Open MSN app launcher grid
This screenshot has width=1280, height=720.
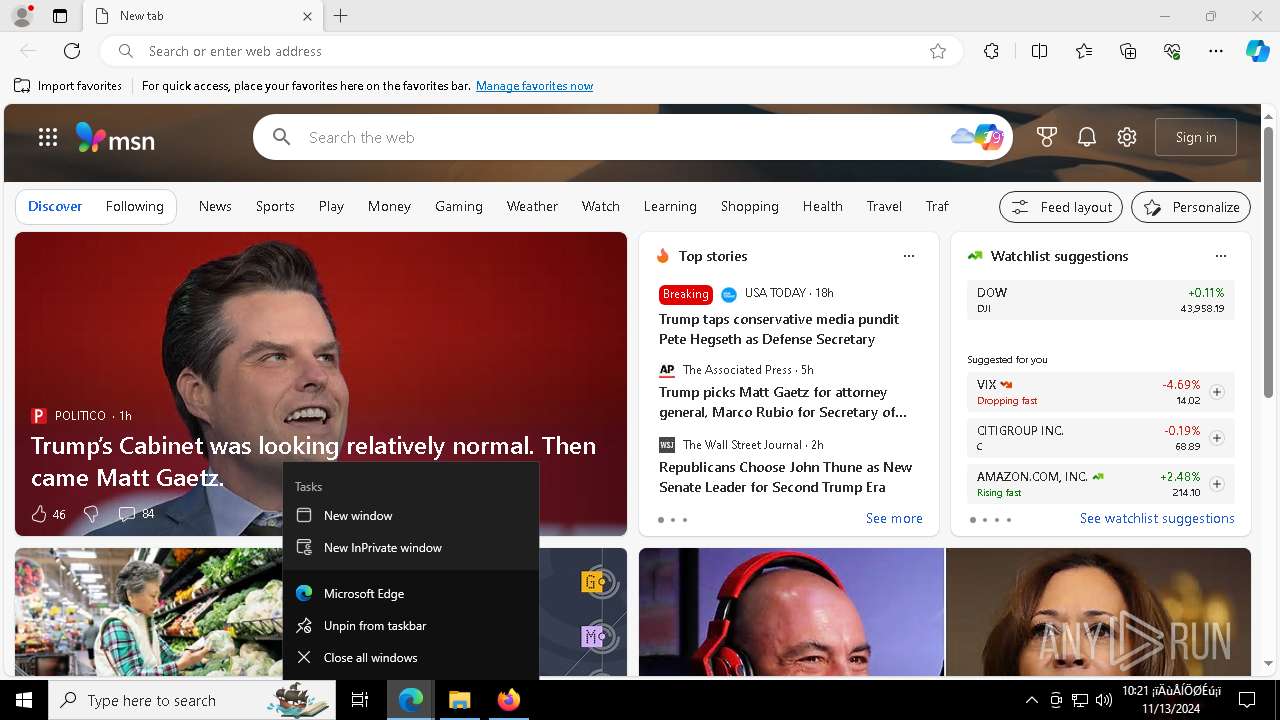[48, 137]
